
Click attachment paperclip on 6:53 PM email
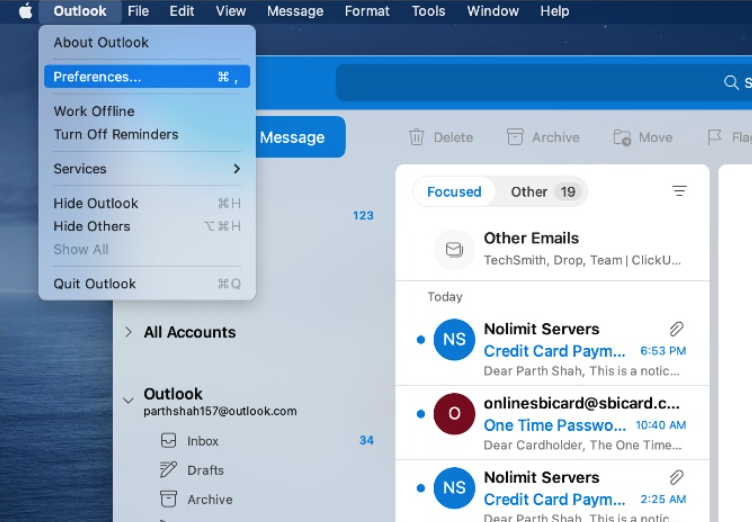tap(676, 329)
